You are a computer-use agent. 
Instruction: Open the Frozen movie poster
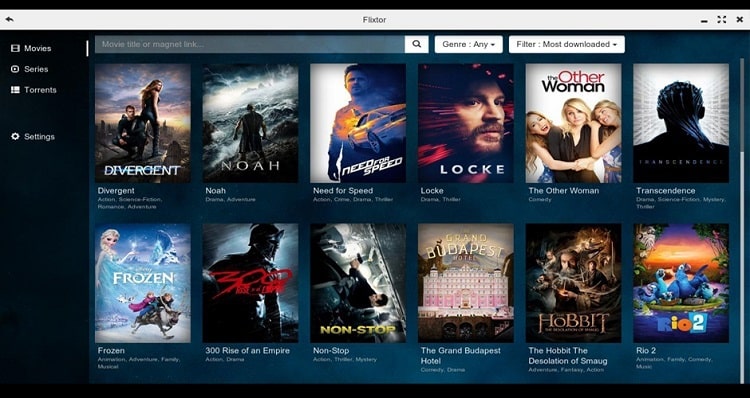point(143,283)
